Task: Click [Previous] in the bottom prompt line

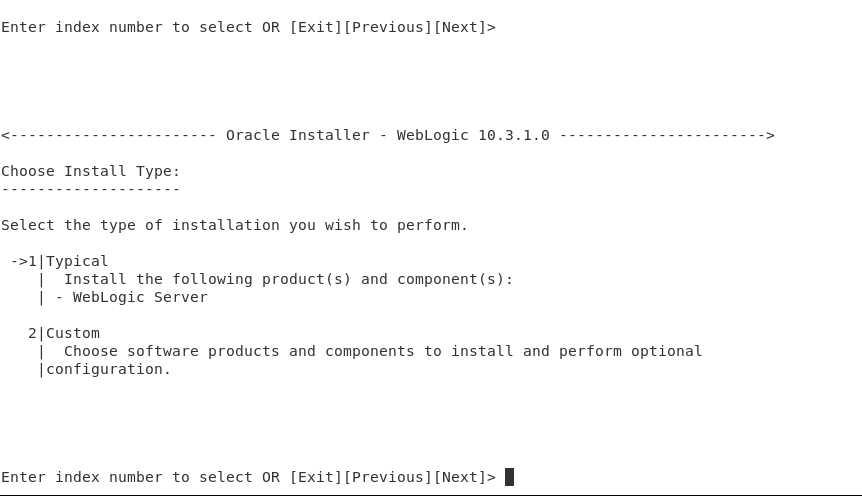Action: (388, 477)
